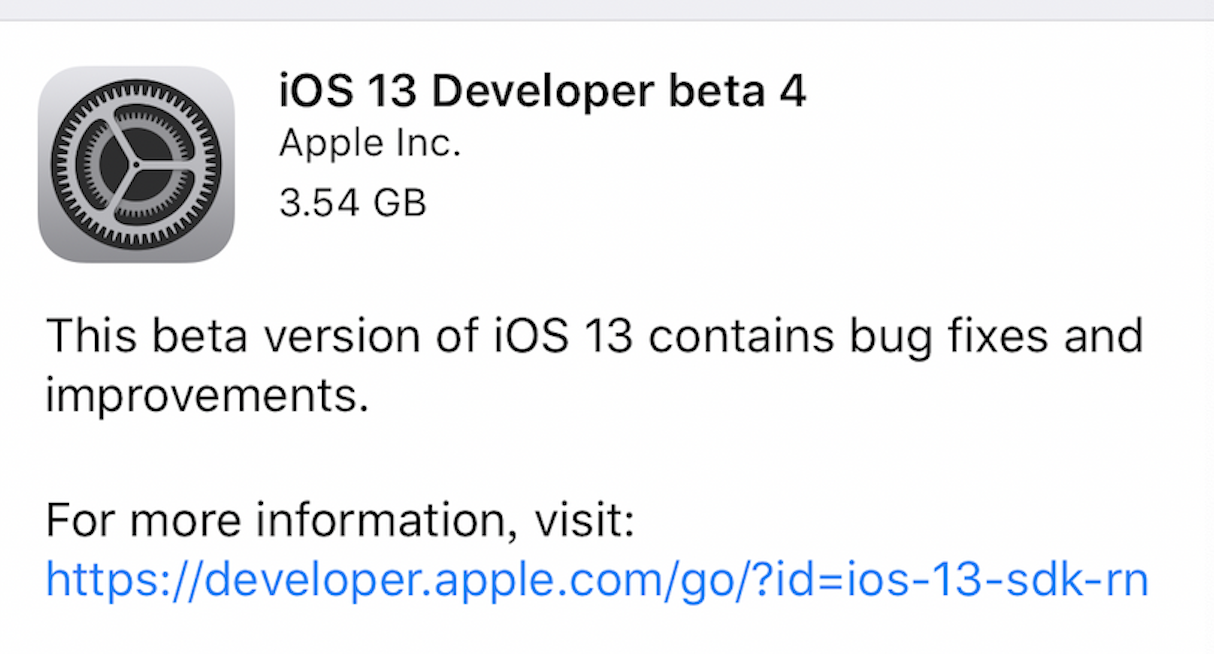Click the 'iOS 13 Developer beta 4' title
Viewport: 1214px width, 654px height.
coord(542,92)
